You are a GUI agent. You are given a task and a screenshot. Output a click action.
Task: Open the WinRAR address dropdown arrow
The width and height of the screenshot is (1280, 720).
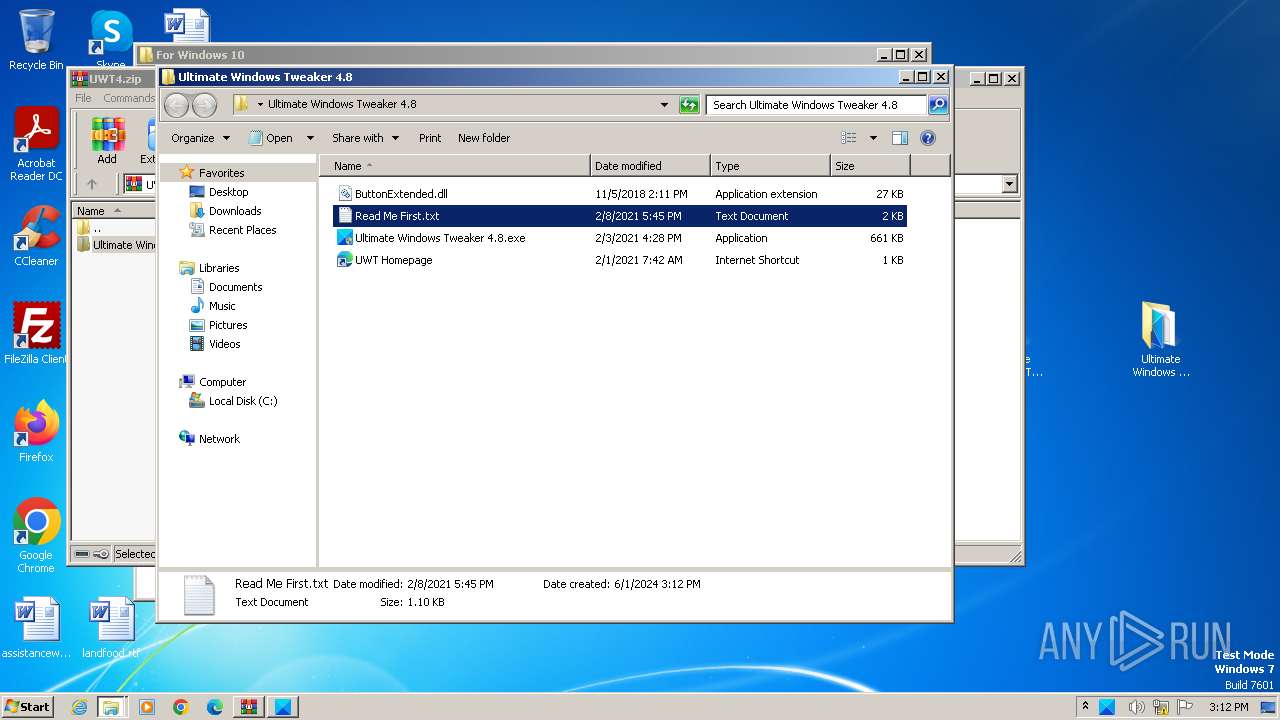1009,184
